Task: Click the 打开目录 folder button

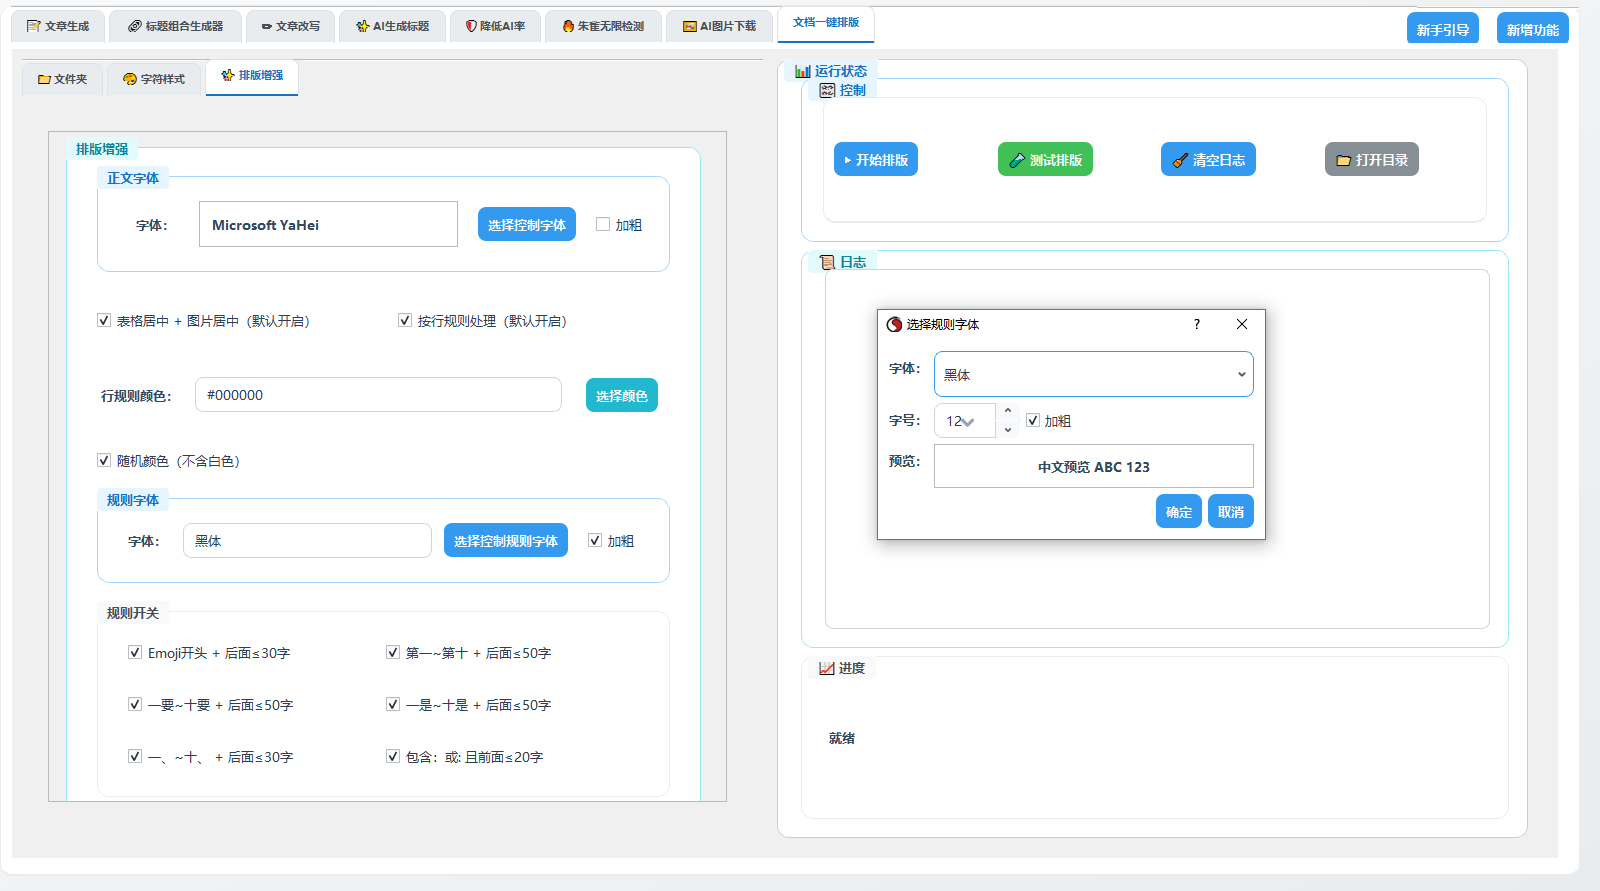Action: (1371, 160)
